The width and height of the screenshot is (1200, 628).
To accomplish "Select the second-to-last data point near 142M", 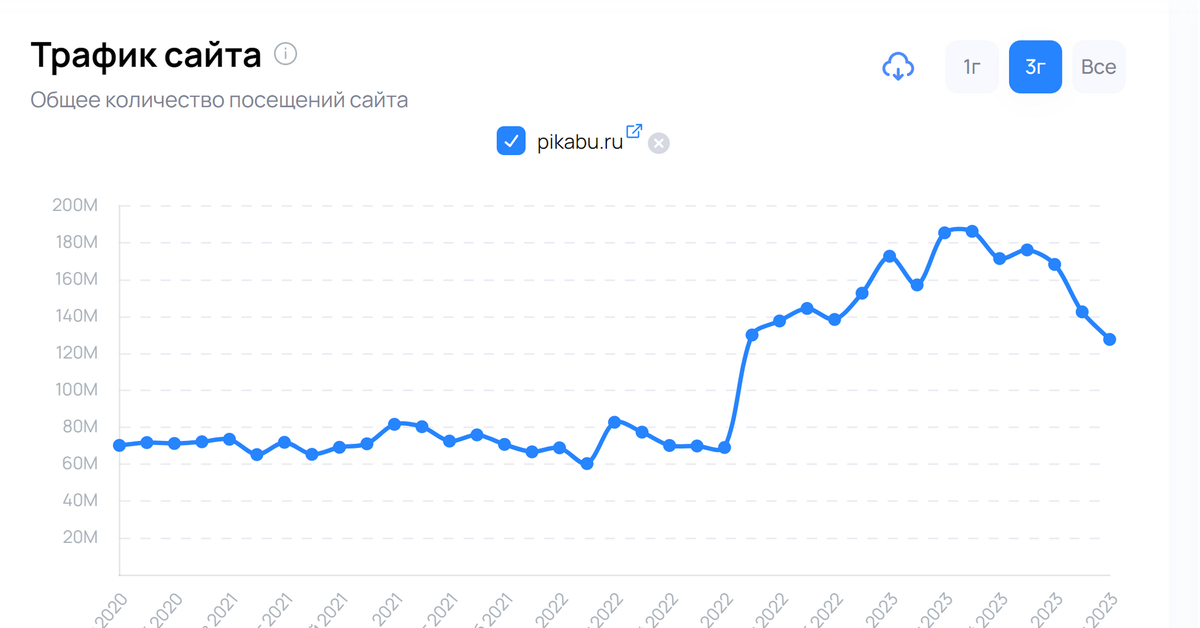I will [1082, 312].
